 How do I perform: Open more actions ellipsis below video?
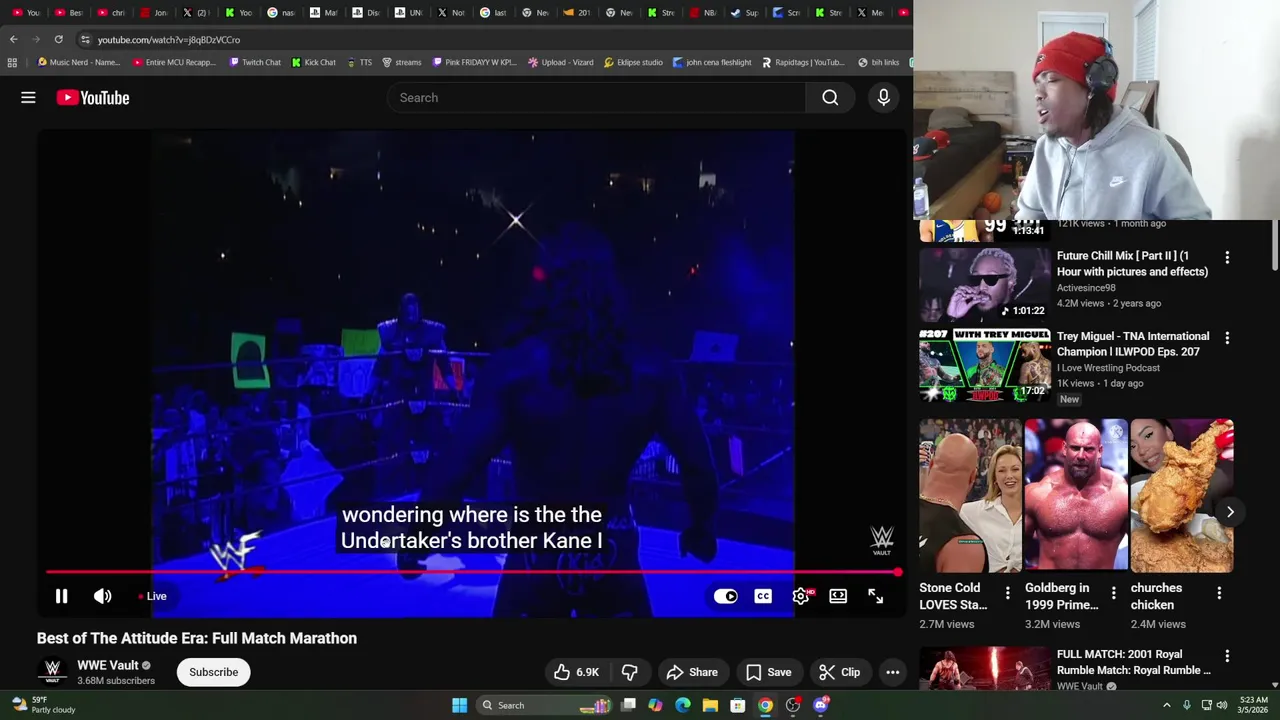(x=892, y=672)
